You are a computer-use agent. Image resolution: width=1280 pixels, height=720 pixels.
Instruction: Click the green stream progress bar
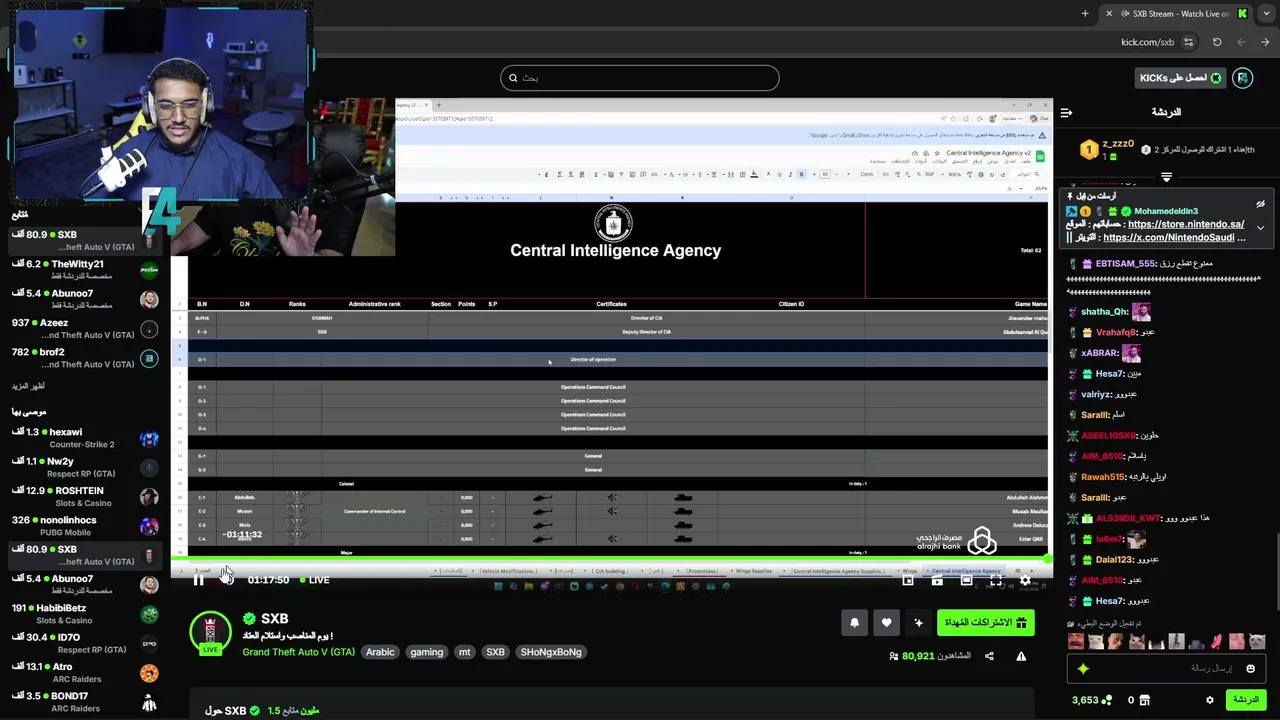pyautogui.click(x=612, y=560)
